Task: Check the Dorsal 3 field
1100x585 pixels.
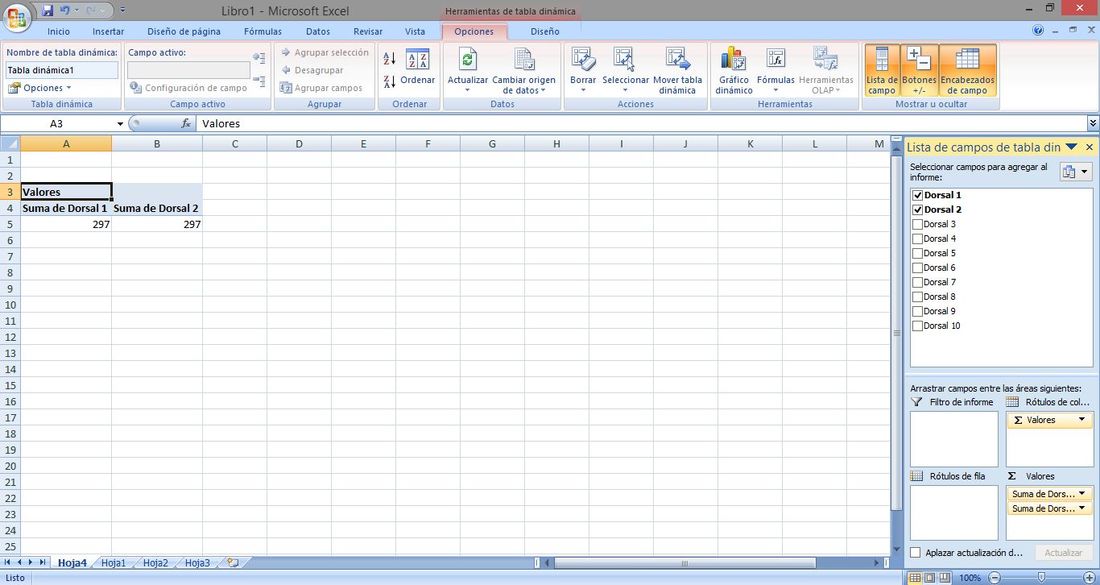Action: (x=917, y=224)
